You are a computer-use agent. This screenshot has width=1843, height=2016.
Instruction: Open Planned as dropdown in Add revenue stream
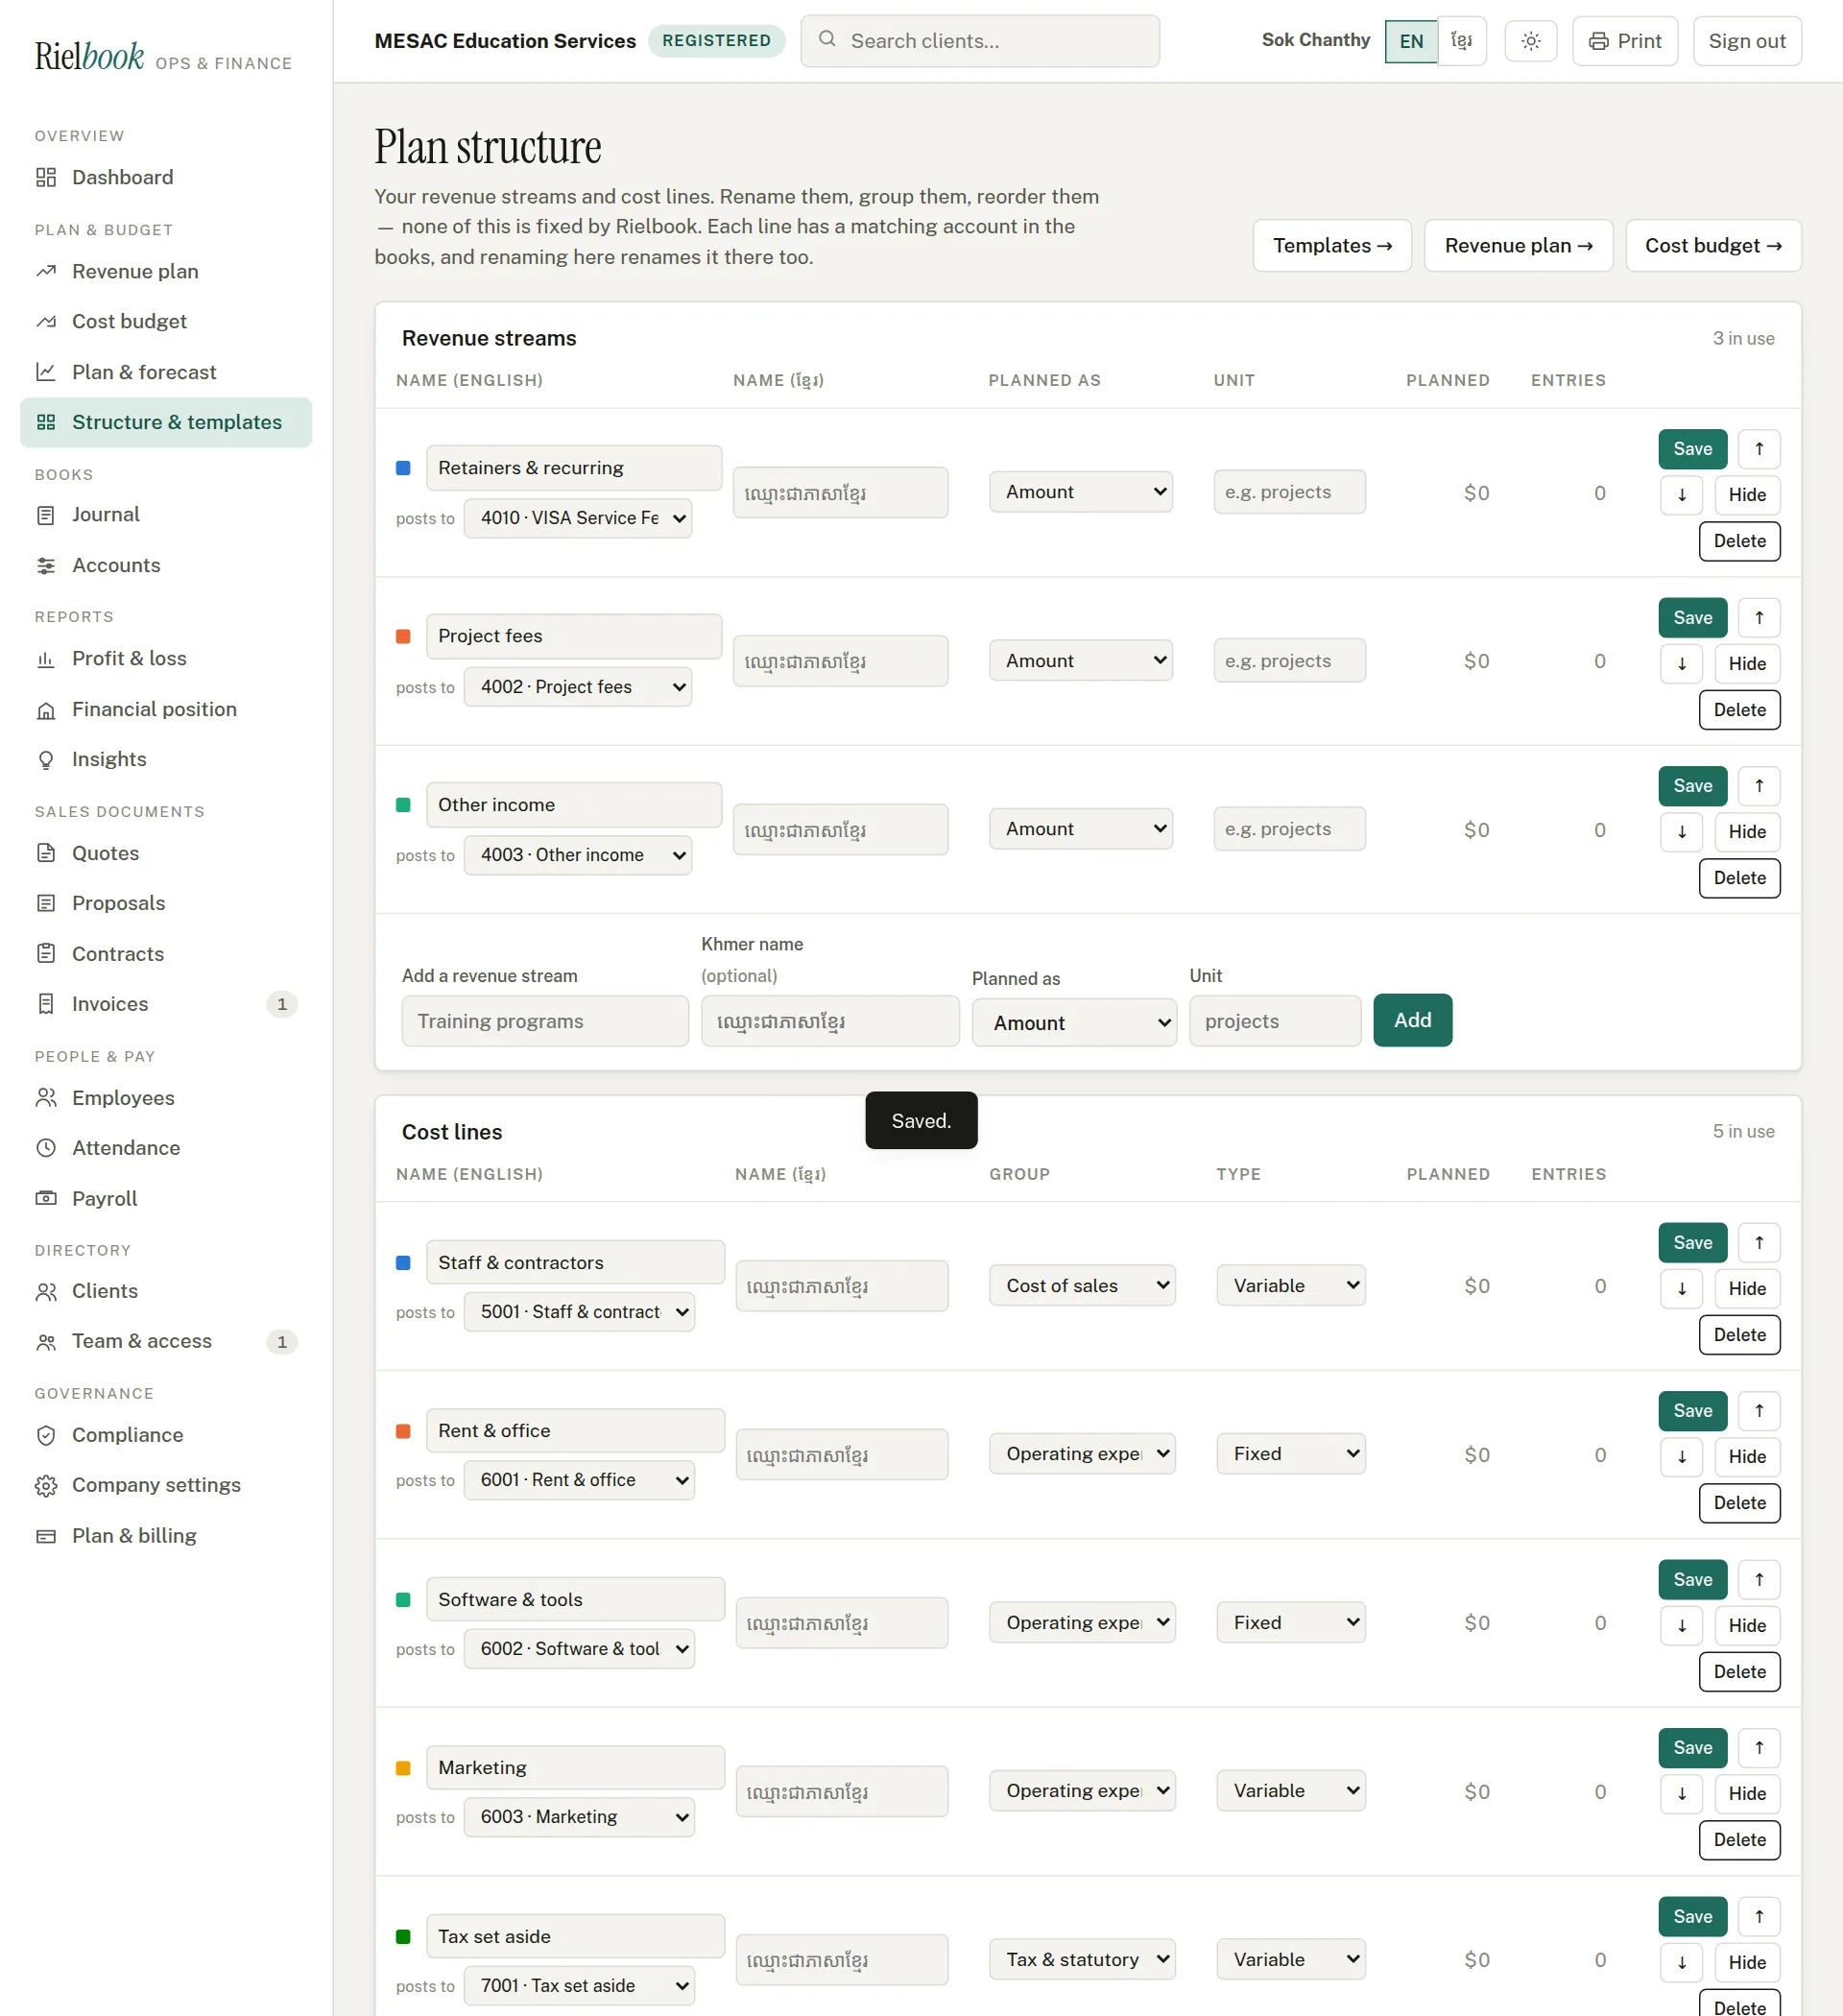point(1074,1022)
